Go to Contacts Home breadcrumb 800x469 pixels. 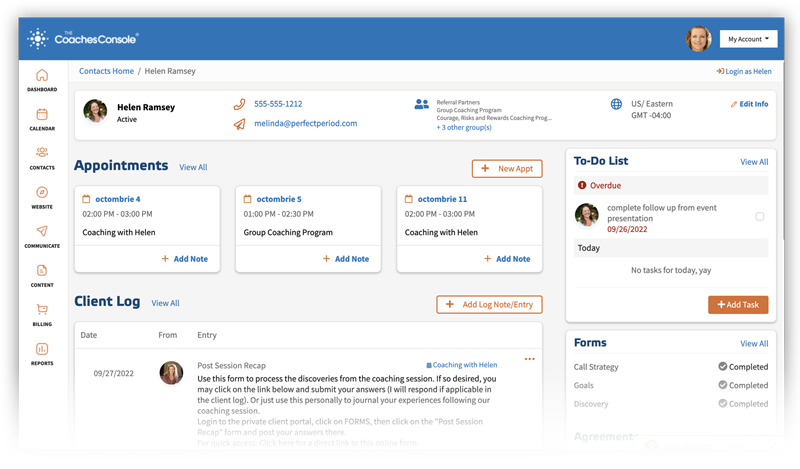106,71
